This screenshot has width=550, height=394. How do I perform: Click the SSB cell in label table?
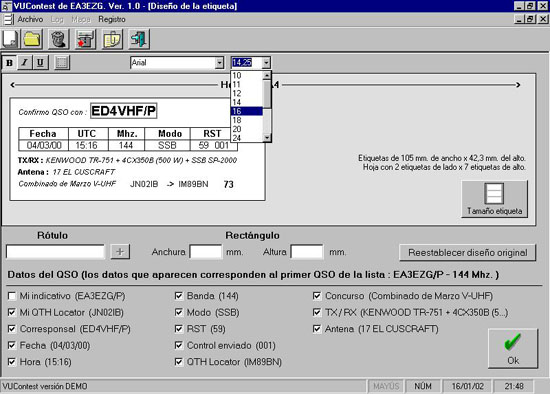click(x=167, y=145)
